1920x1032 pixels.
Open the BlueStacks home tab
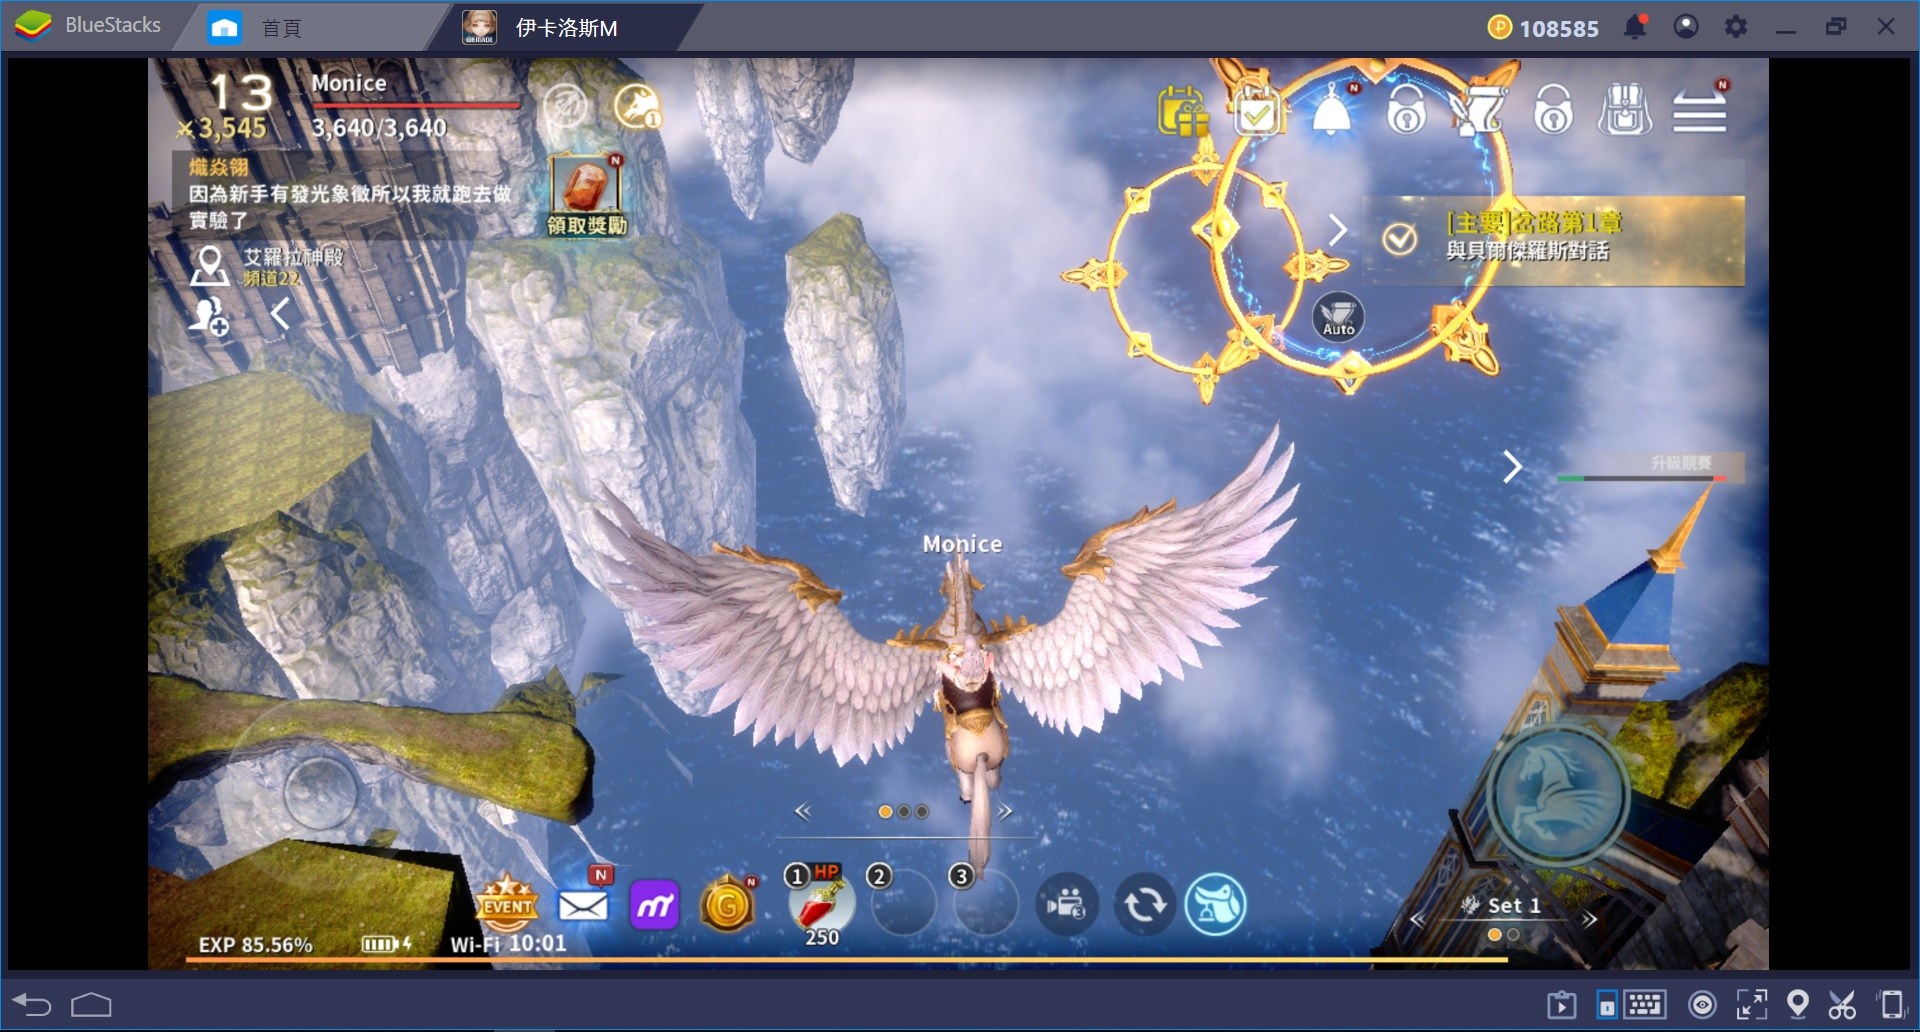254,27
